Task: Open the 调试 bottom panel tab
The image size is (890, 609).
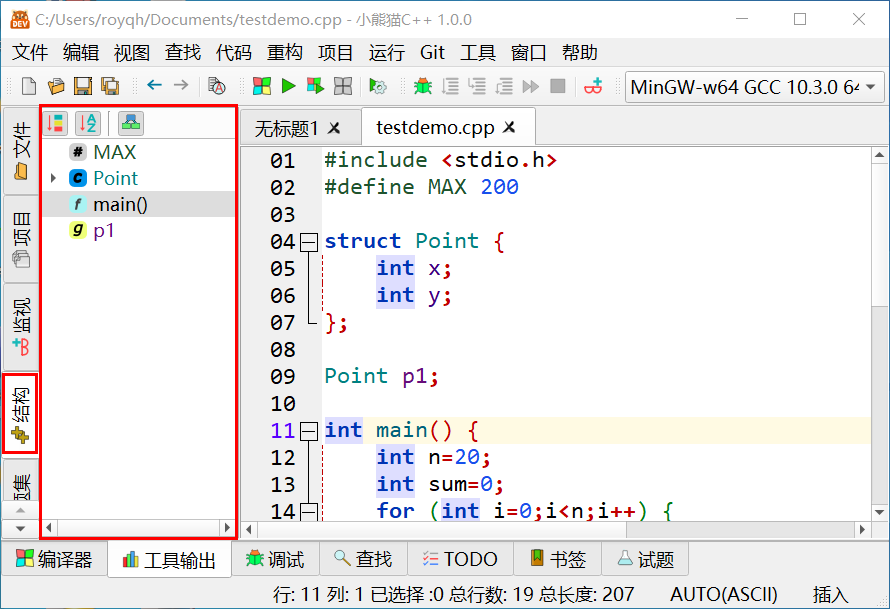Action: [x=275, y=560]
